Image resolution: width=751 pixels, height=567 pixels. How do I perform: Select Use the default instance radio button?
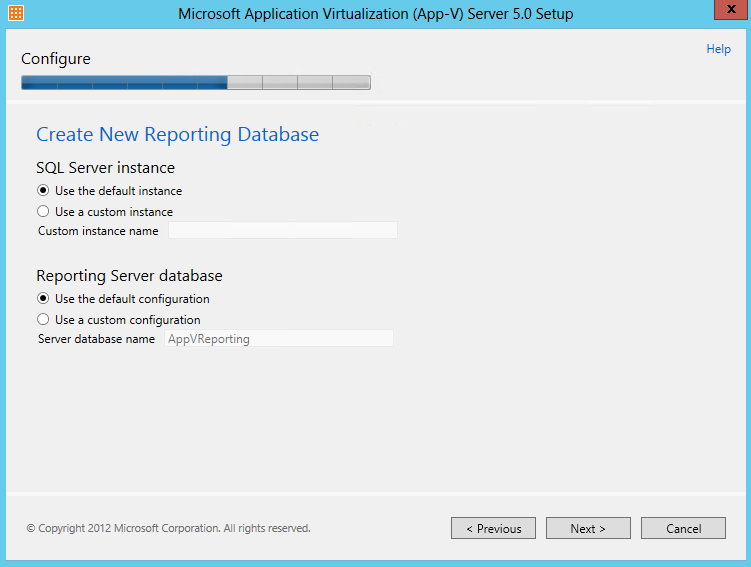43,191
